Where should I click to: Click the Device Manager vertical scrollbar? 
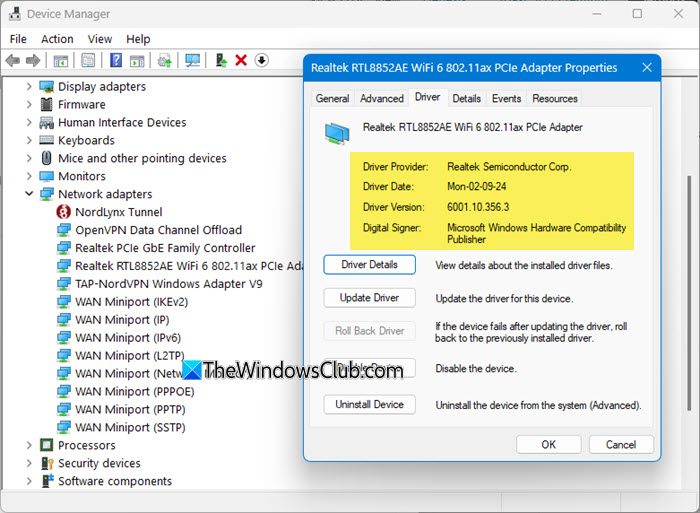click(689, 293)
